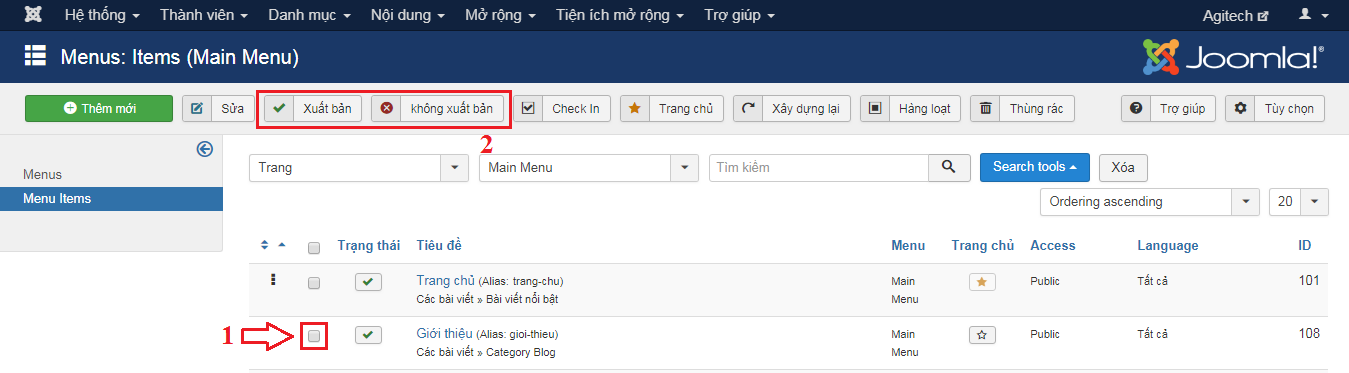Open the Agitech site link
The width and height of the screenshot is (1349, 373).
point(1235,16)
